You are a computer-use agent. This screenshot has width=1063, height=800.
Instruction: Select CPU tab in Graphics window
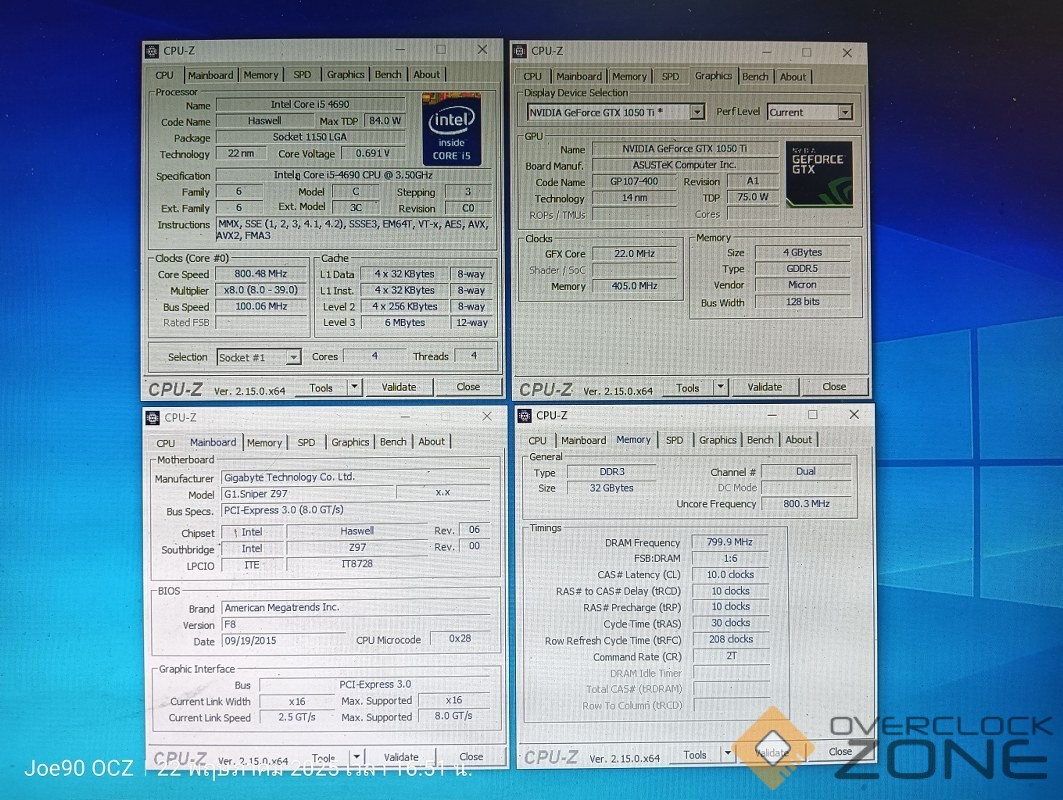pyautogui.click(x=533, y=77)
